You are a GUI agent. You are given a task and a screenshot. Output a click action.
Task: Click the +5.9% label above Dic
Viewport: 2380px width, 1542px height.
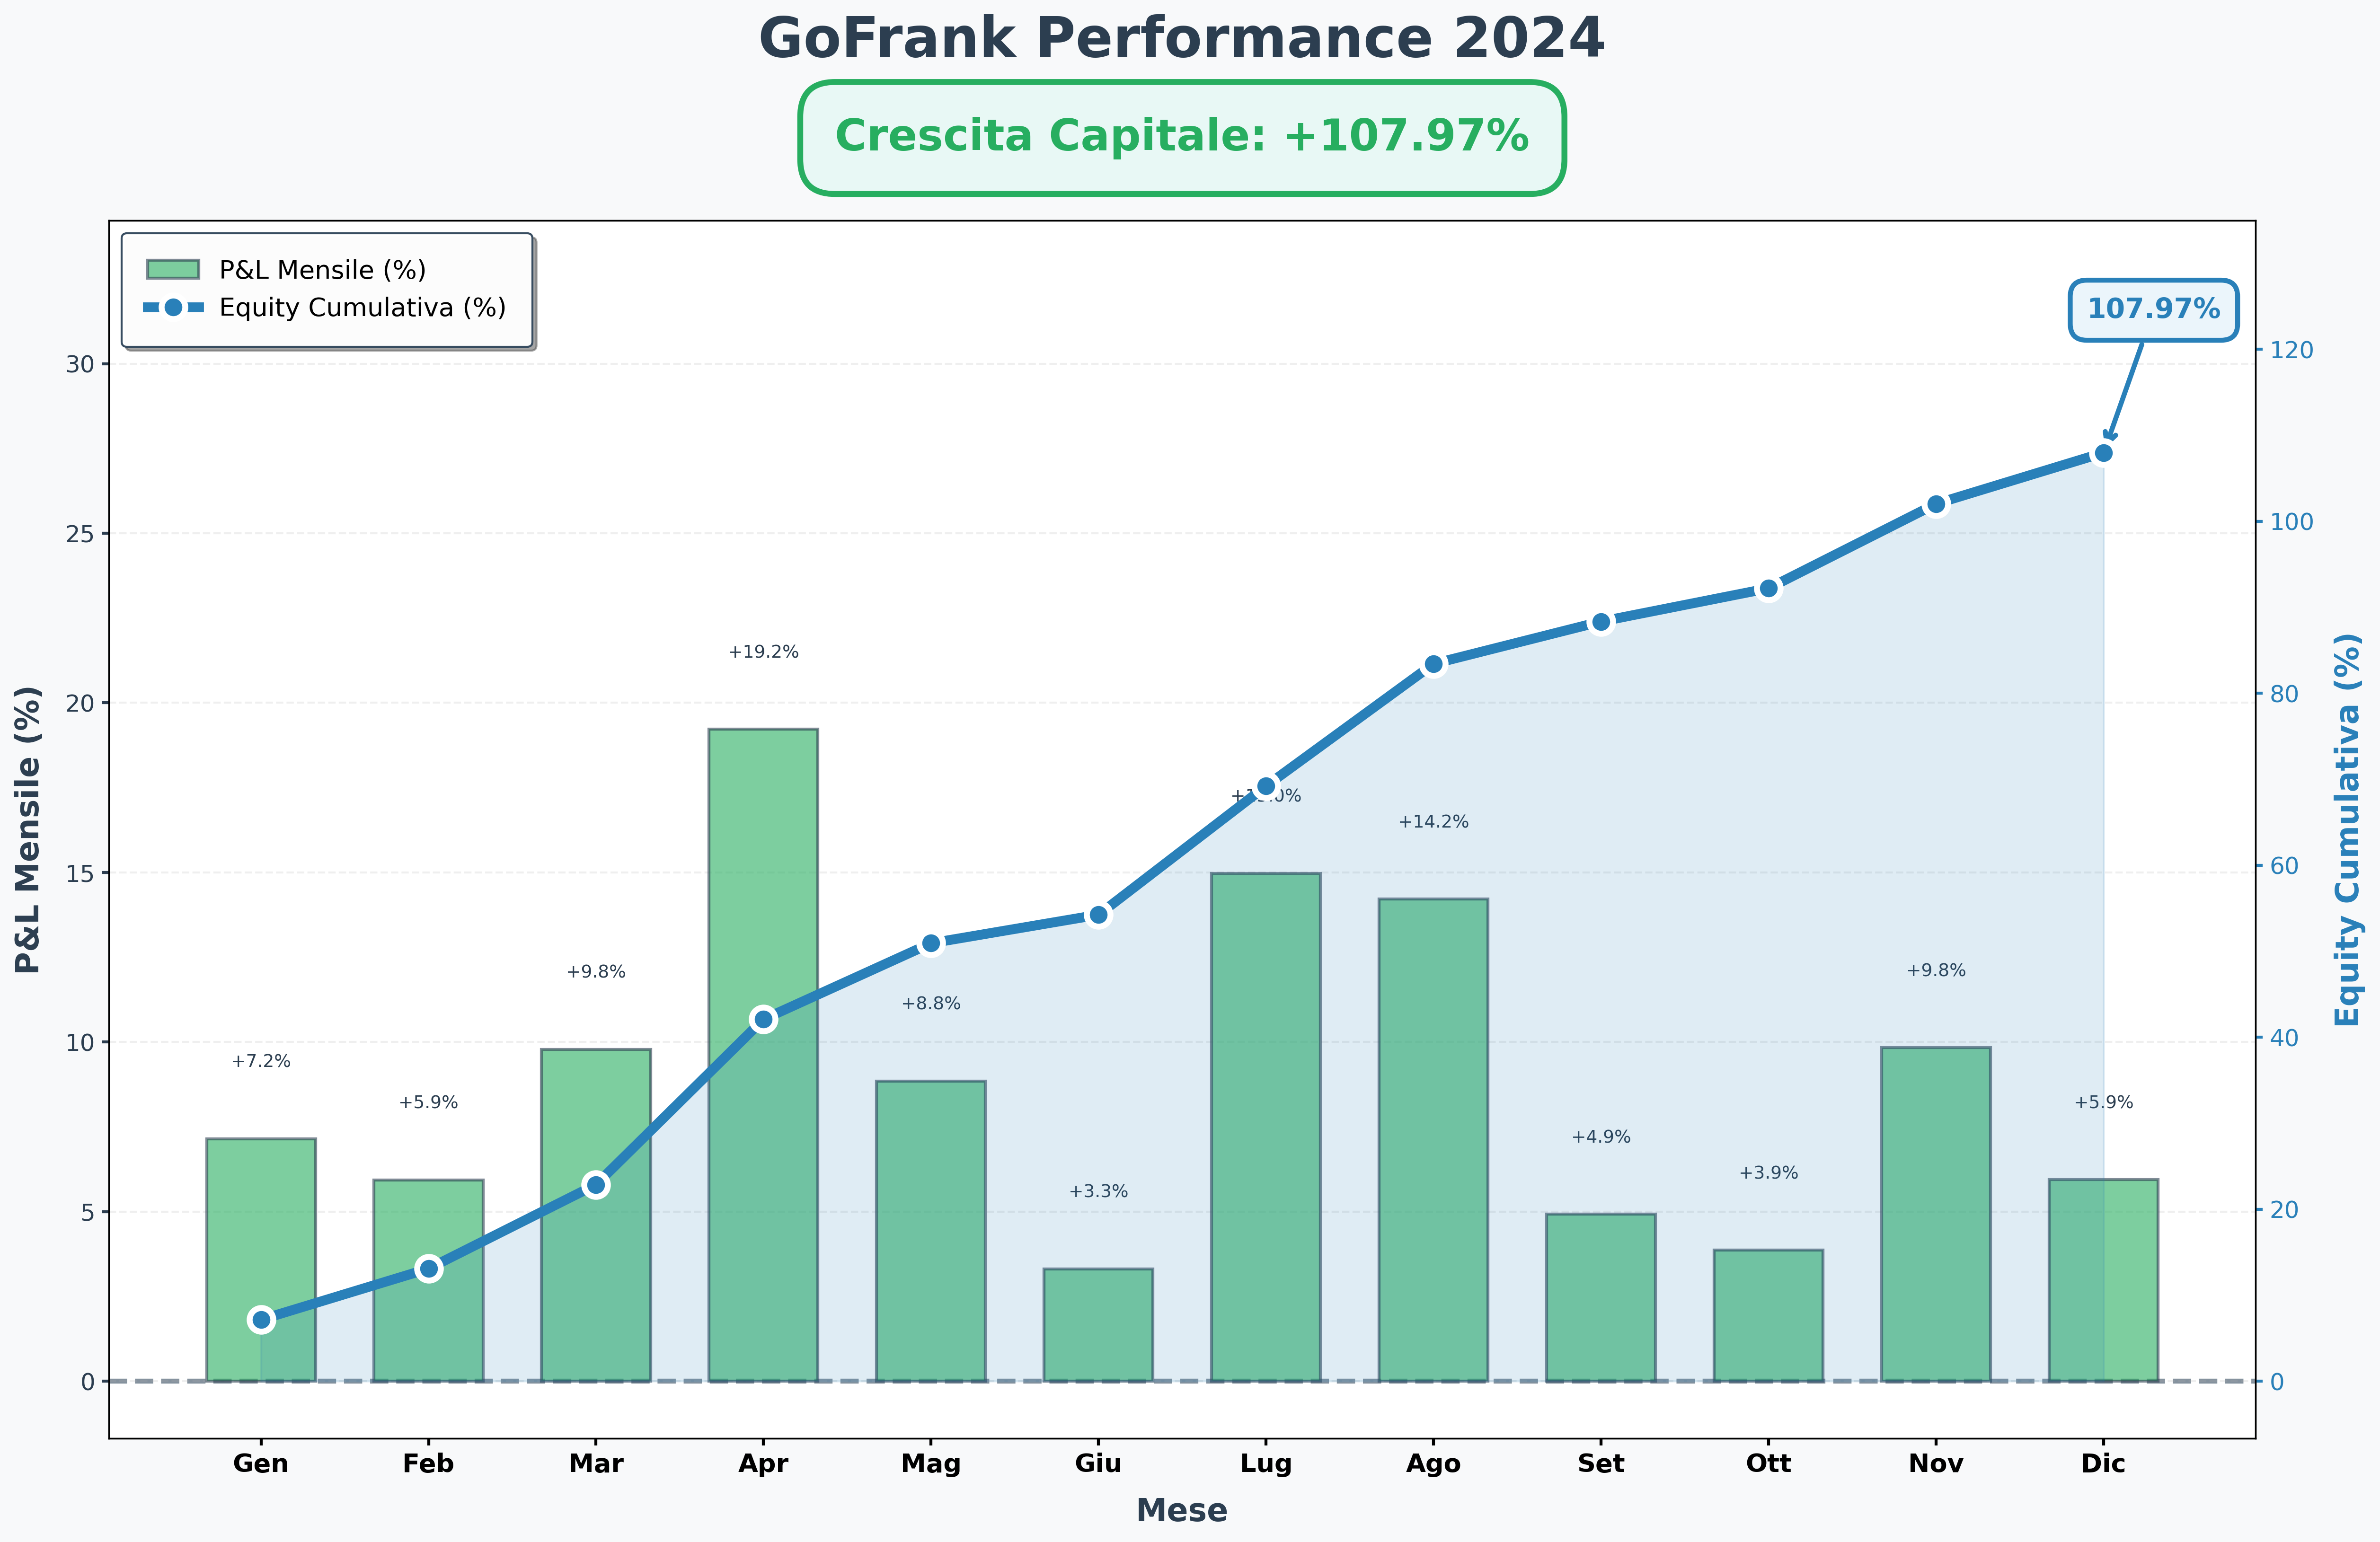pyautogui.click(x=2103, y=1102)
